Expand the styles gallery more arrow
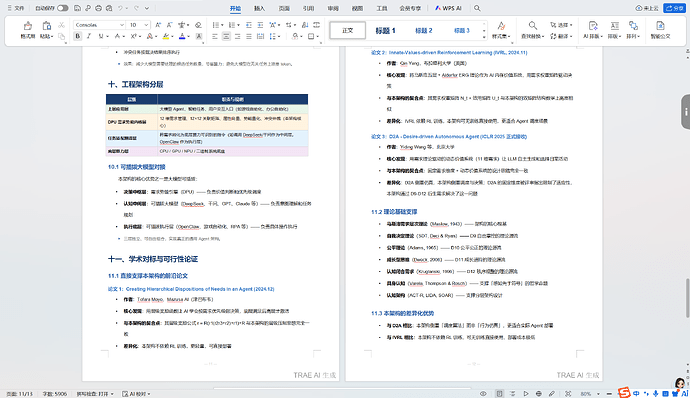 [x=484, y=37]
